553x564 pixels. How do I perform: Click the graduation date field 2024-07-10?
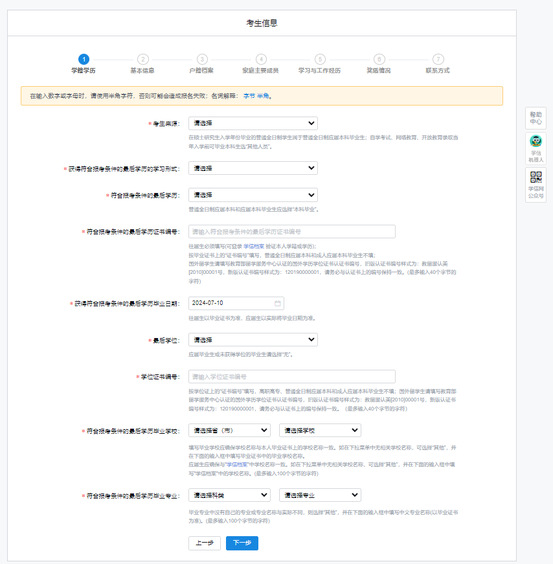pyautogui.click(x=236, y=303)
